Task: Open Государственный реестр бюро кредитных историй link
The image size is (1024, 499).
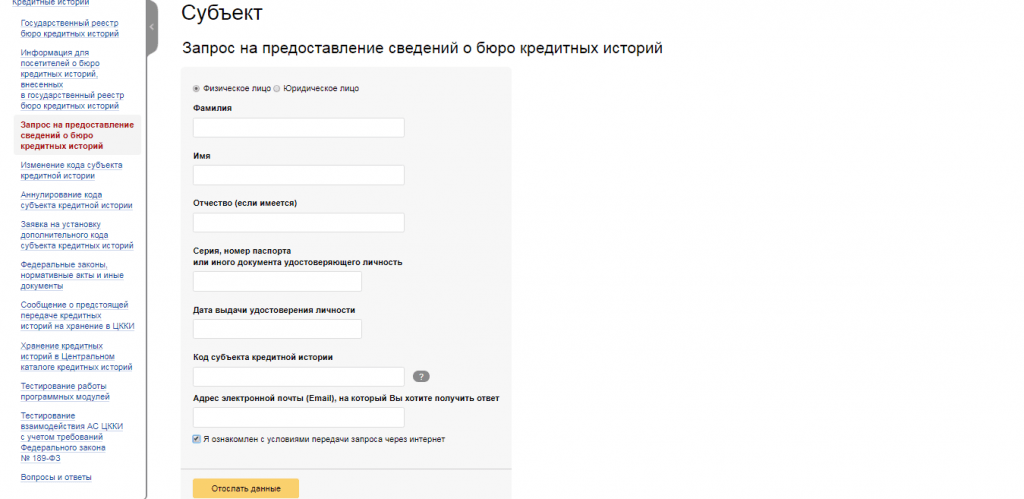Action: 70,27
